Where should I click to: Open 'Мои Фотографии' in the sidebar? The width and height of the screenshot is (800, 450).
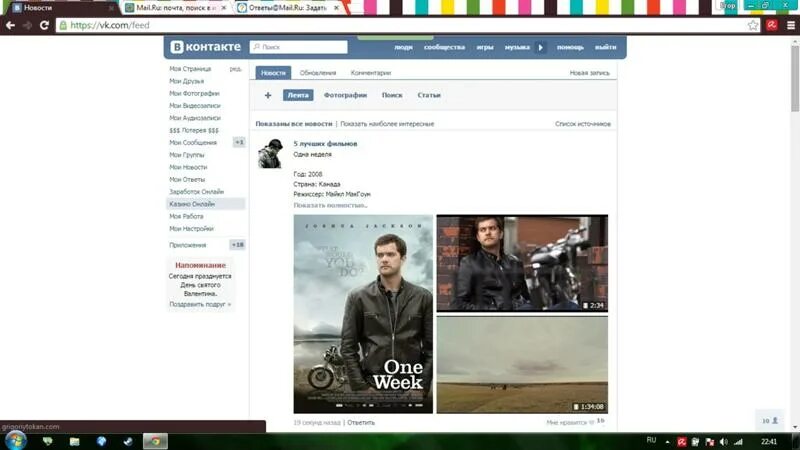(x=194, y=93)
